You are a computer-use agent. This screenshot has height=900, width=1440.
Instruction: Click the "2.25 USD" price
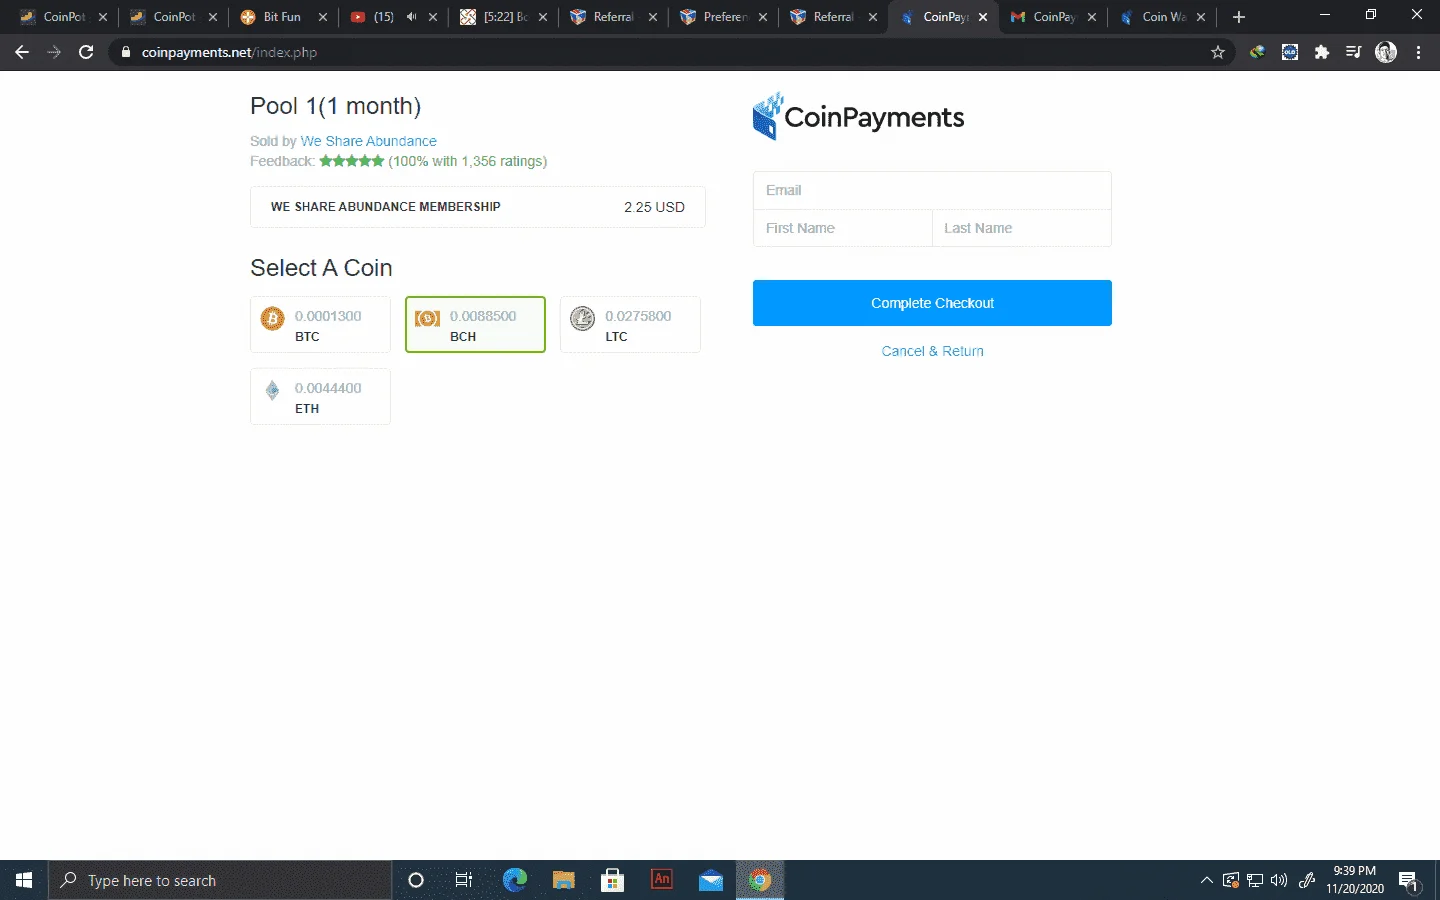(x=654, y=207)
